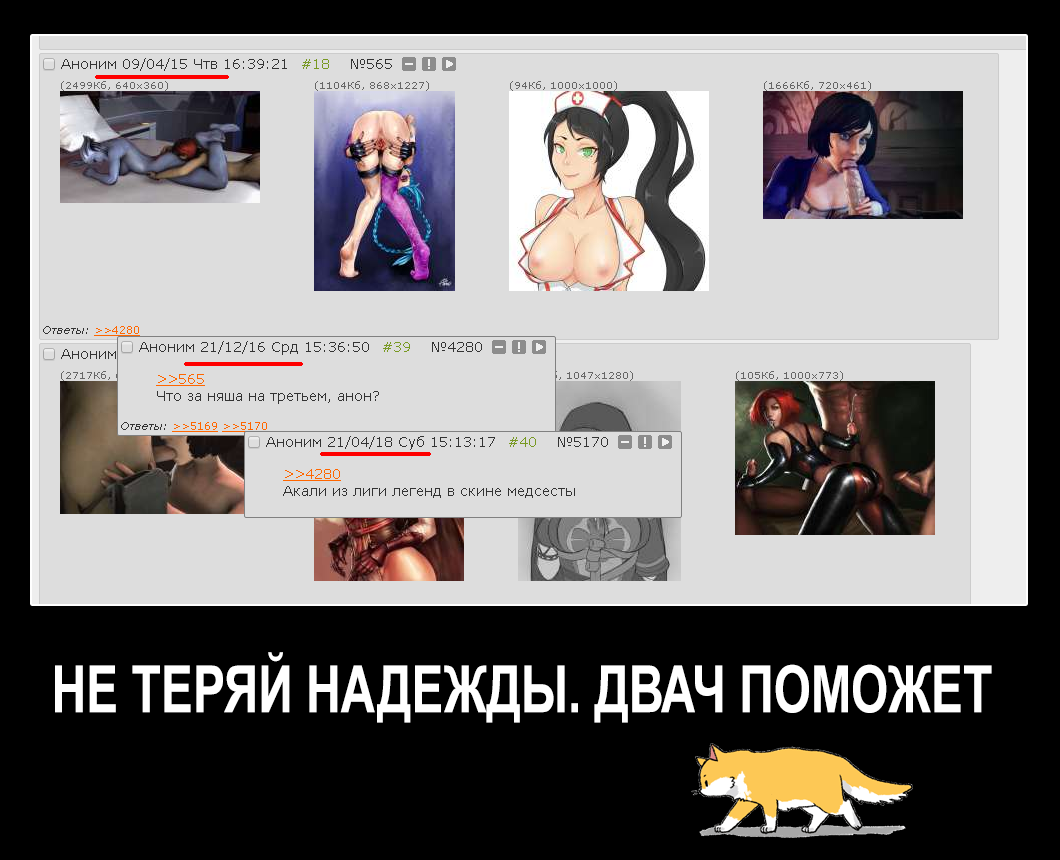Tick the checkbox of the post below №565
Viewport: 1060px width, 860px height.
click(x=49, y=354)
